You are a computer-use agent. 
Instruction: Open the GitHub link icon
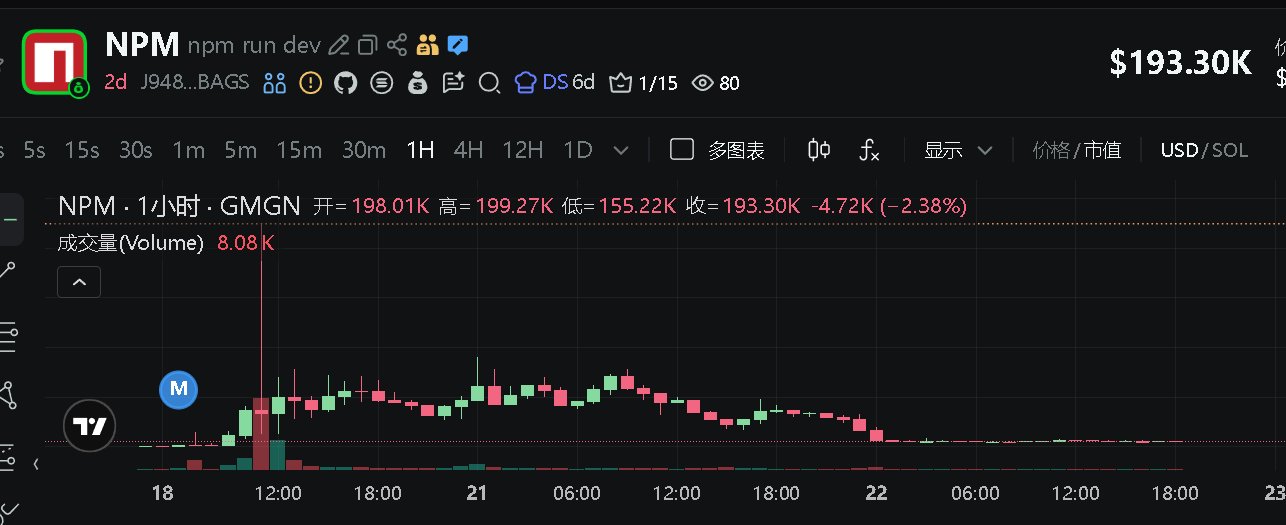tap(345, 83)
